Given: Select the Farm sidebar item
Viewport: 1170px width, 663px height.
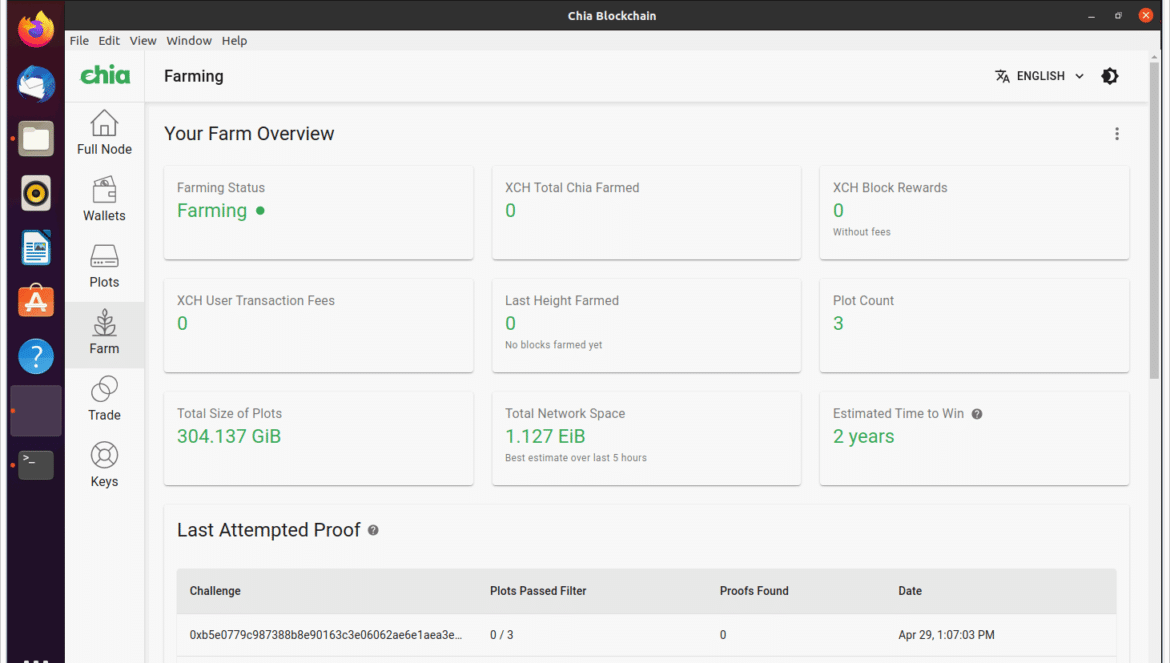Looking at the screenshot, I should coord(104,333).
